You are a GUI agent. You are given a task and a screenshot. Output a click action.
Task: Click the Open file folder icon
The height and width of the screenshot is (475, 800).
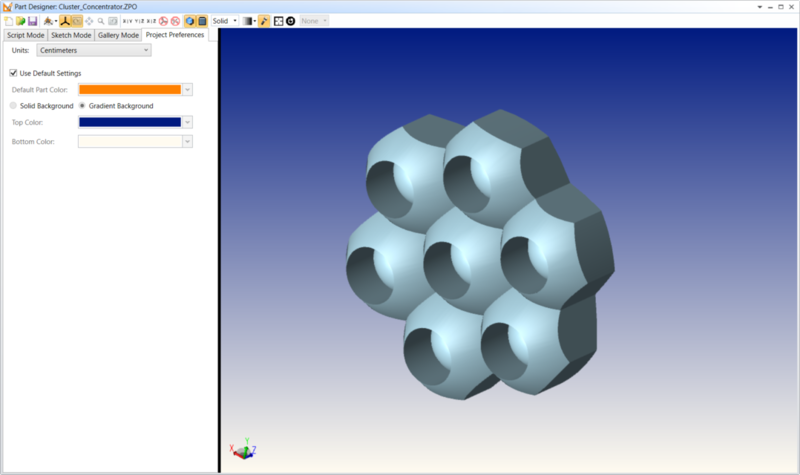tap(20, 21)
